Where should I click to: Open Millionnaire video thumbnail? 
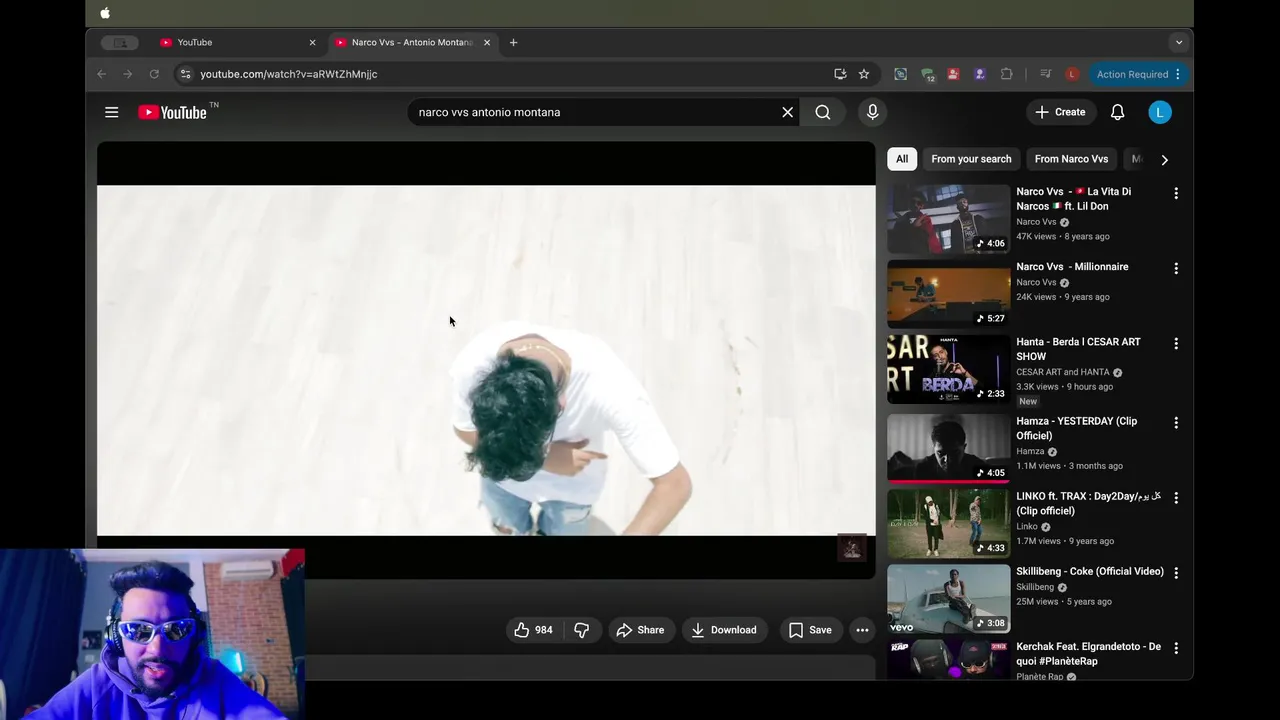pos(948,294)
